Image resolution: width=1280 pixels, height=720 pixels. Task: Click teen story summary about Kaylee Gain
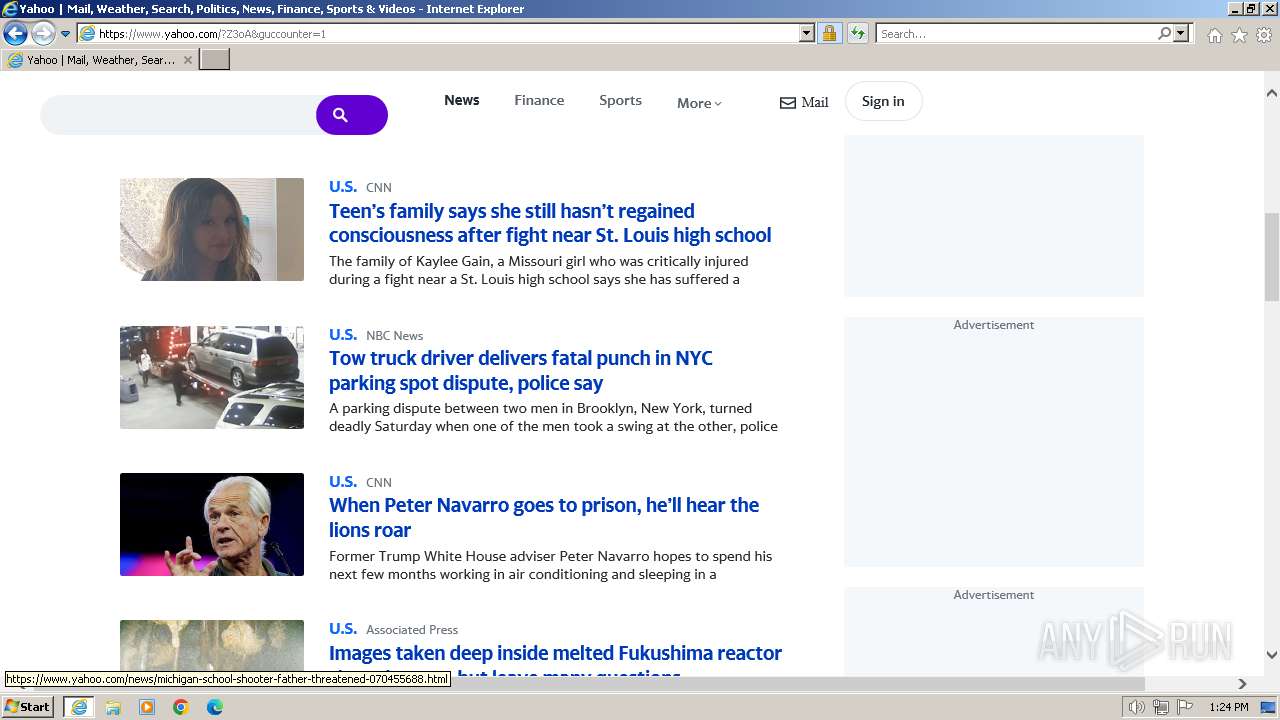[x=538, y=270]
